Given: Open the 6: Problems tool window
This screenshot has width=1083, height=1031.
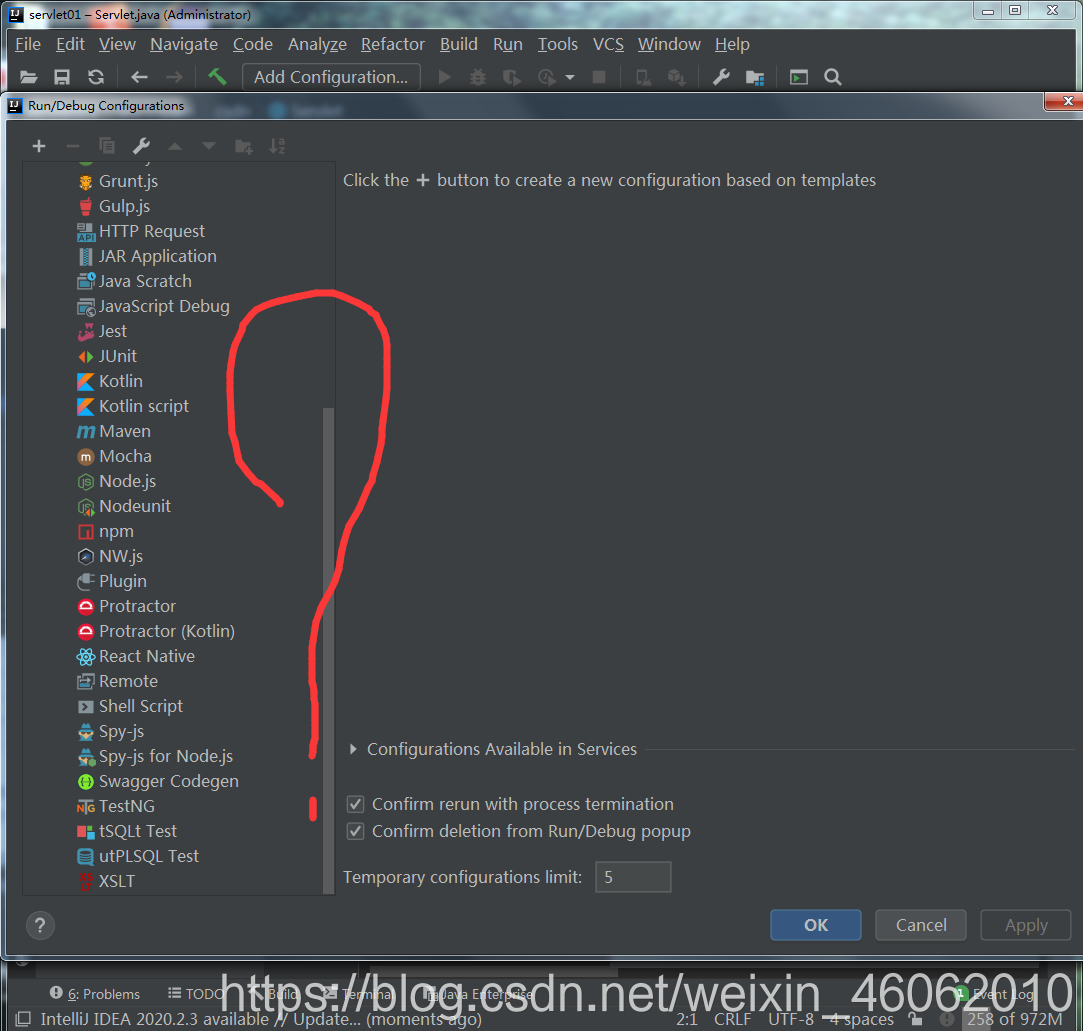Looking at the screenshot, I should 95,994.
